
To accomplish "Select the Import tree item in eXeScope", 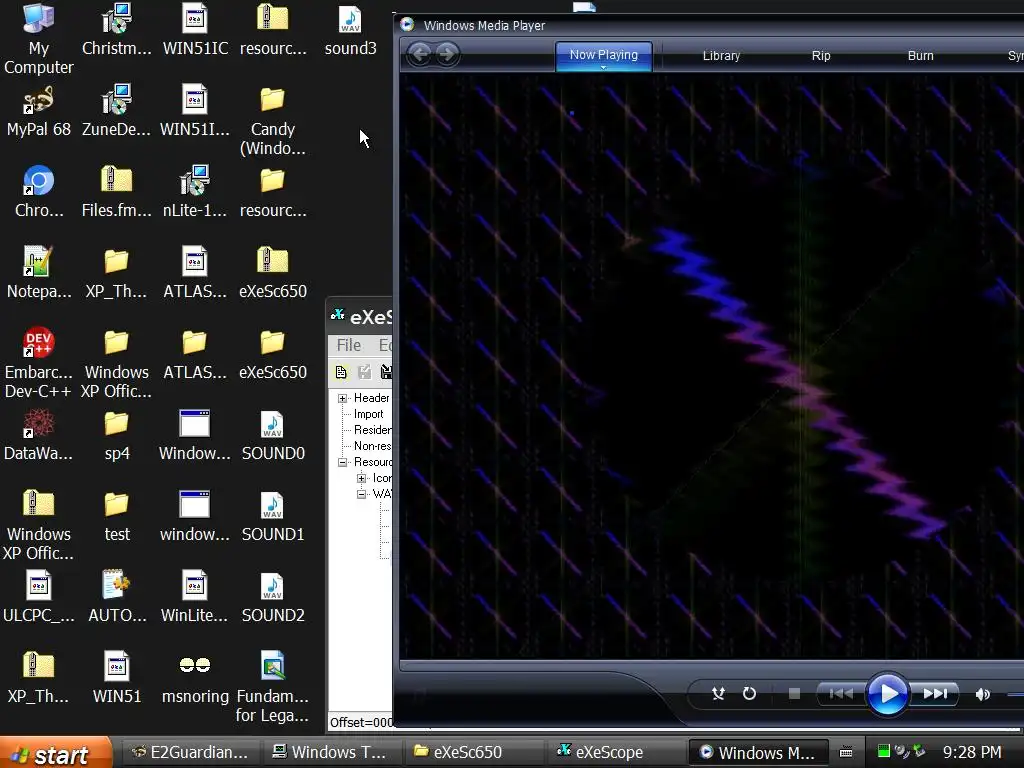I will [x=368, y=414].
